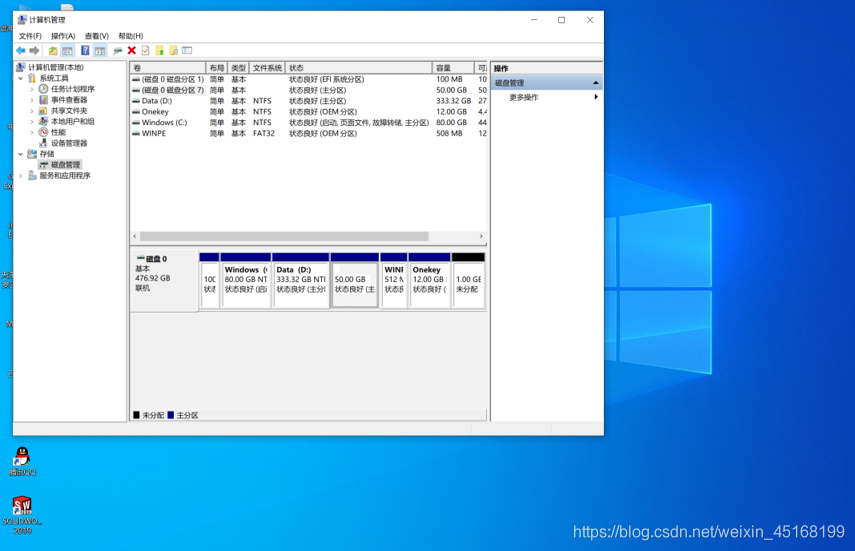The height and width of the screenshot is (551, 855).
Task: Collapse the 存储 tree node
Action: pos(21,154)
